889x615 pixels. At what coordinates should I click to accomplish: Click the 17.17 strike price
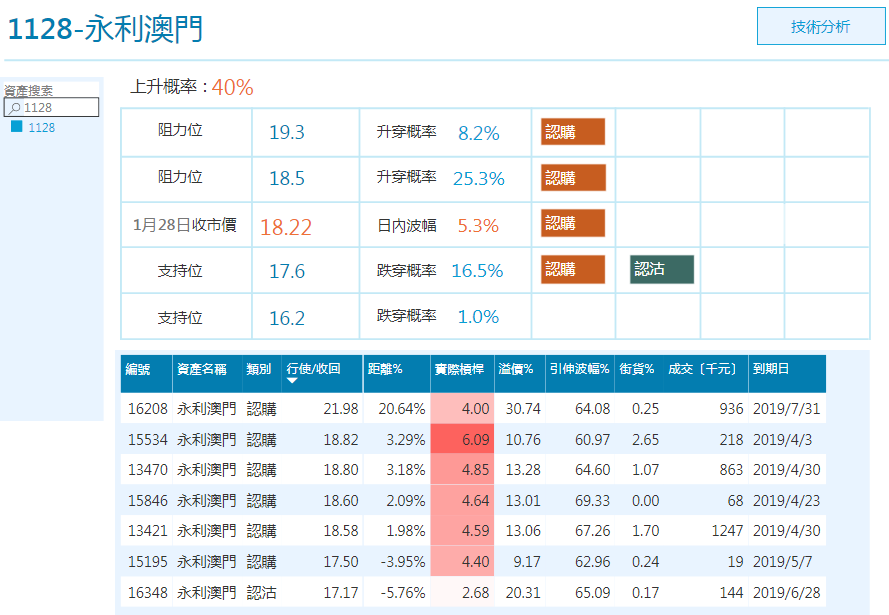[341, 593]
